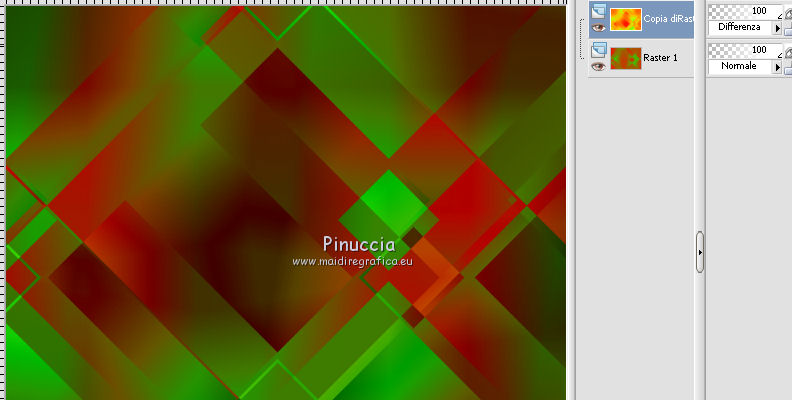Open blend mode arrow next to Differenza
This screenshot has height=400, width=792.
(777, 28)
